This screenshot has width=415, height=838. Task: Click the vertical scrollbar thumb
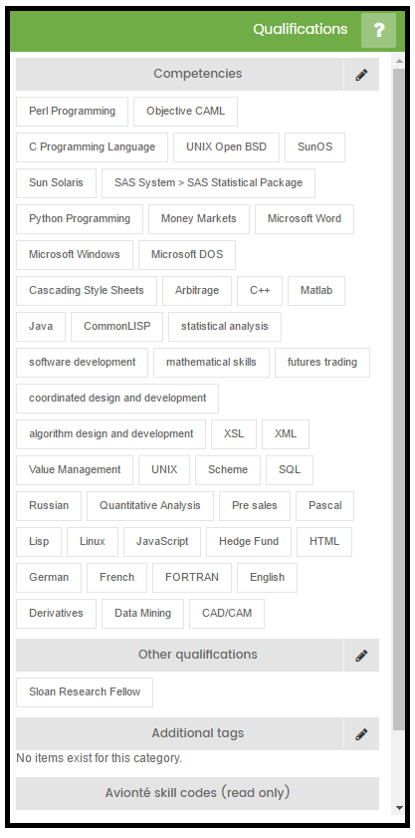[x=399, y=399]
